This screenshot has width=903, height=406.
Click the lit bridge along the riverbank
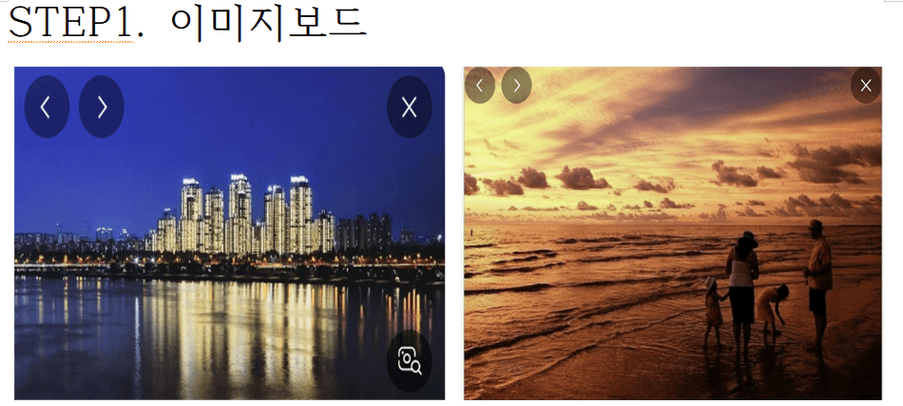[x=229, y=267]
